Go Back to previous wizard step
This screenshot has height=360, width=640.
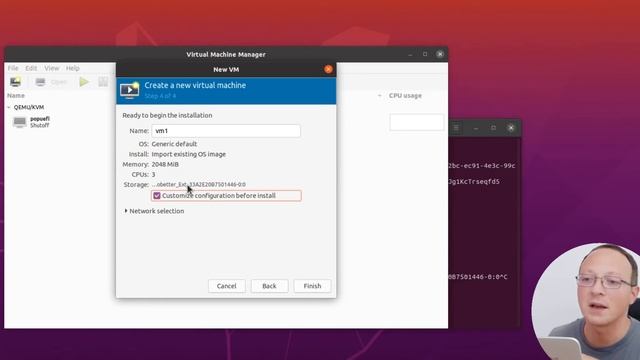269,286
